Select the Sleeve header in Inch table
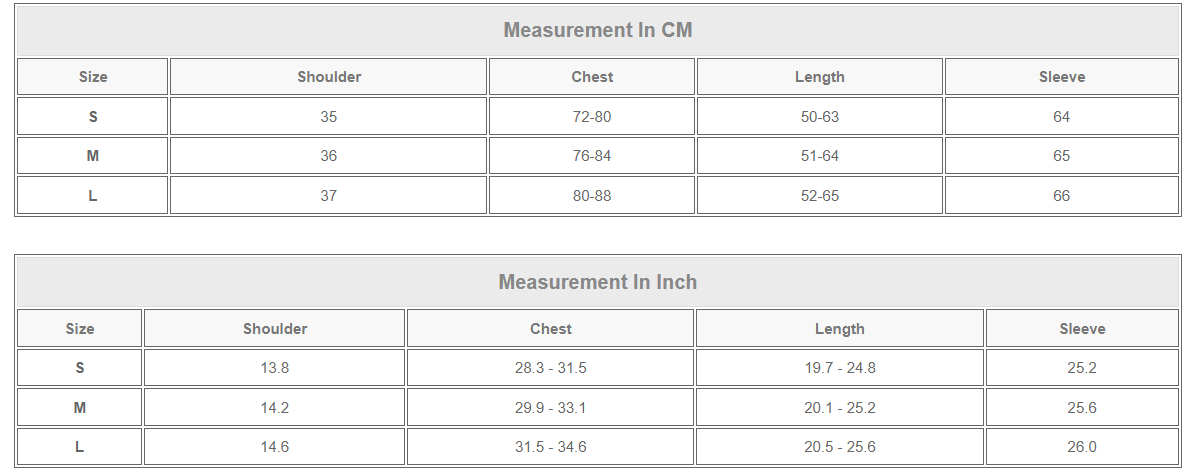This screenshot has height=470, width=1188. pyautogui.click(x=1082, y=329)
